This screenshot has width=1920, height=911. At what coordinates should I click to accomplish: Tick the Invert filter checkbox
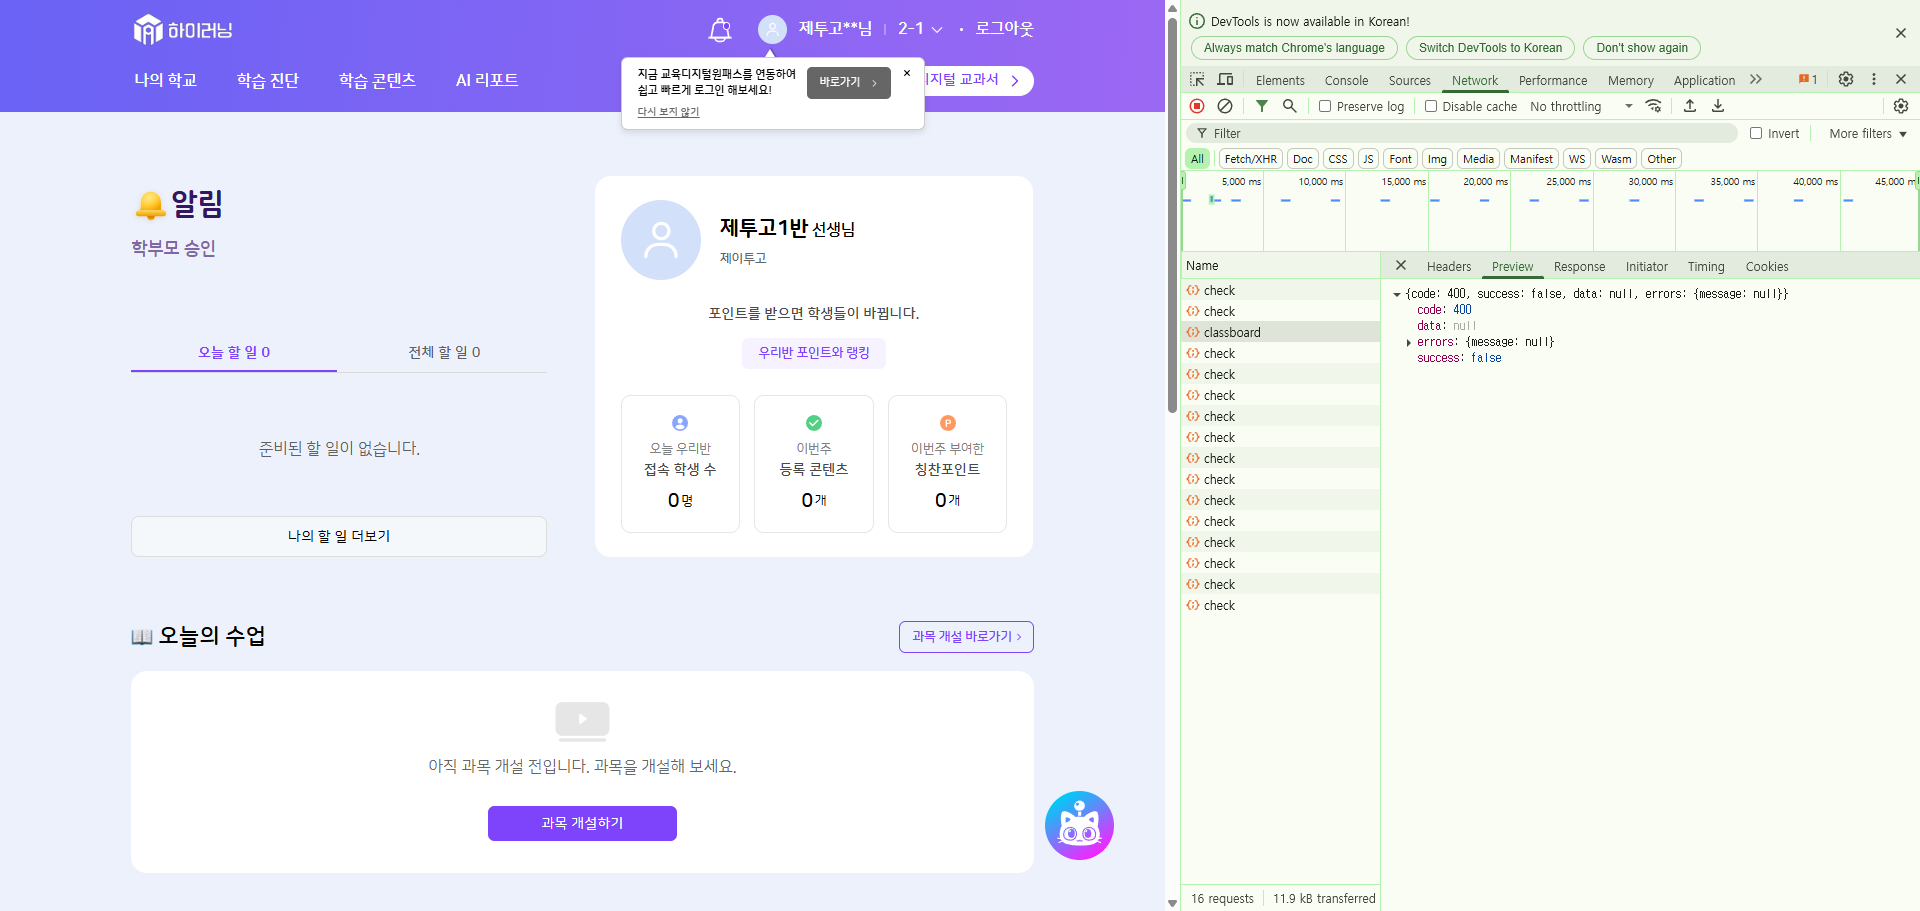tap(1756, 133)
